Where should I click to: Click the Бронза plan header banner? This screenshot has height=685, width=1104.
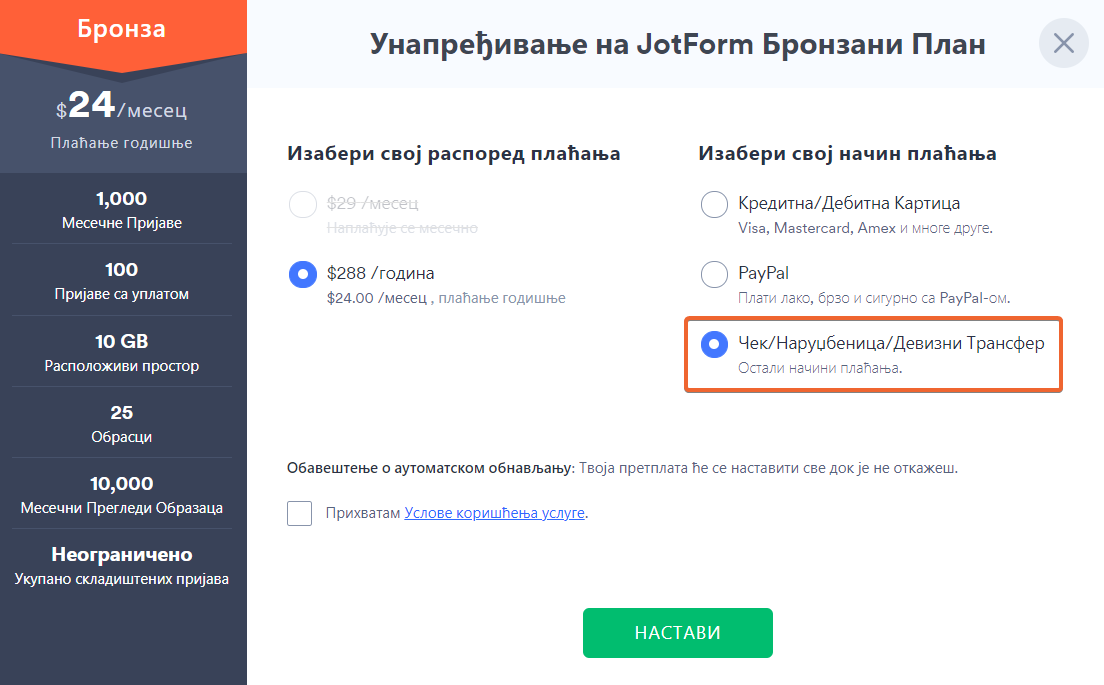pyautogui.click(x=122, y=29)
